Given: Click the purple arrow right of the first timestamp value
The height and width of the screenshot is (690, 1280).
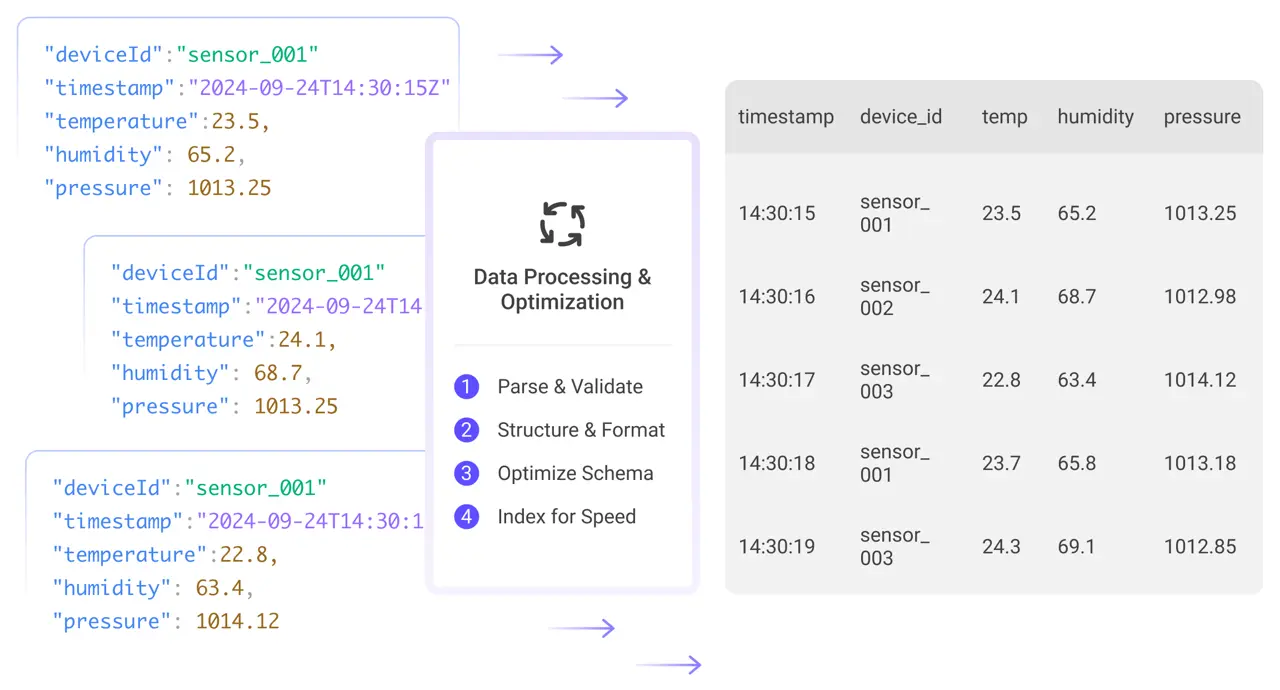Looking at the screenshot, I should click(595, 98).
